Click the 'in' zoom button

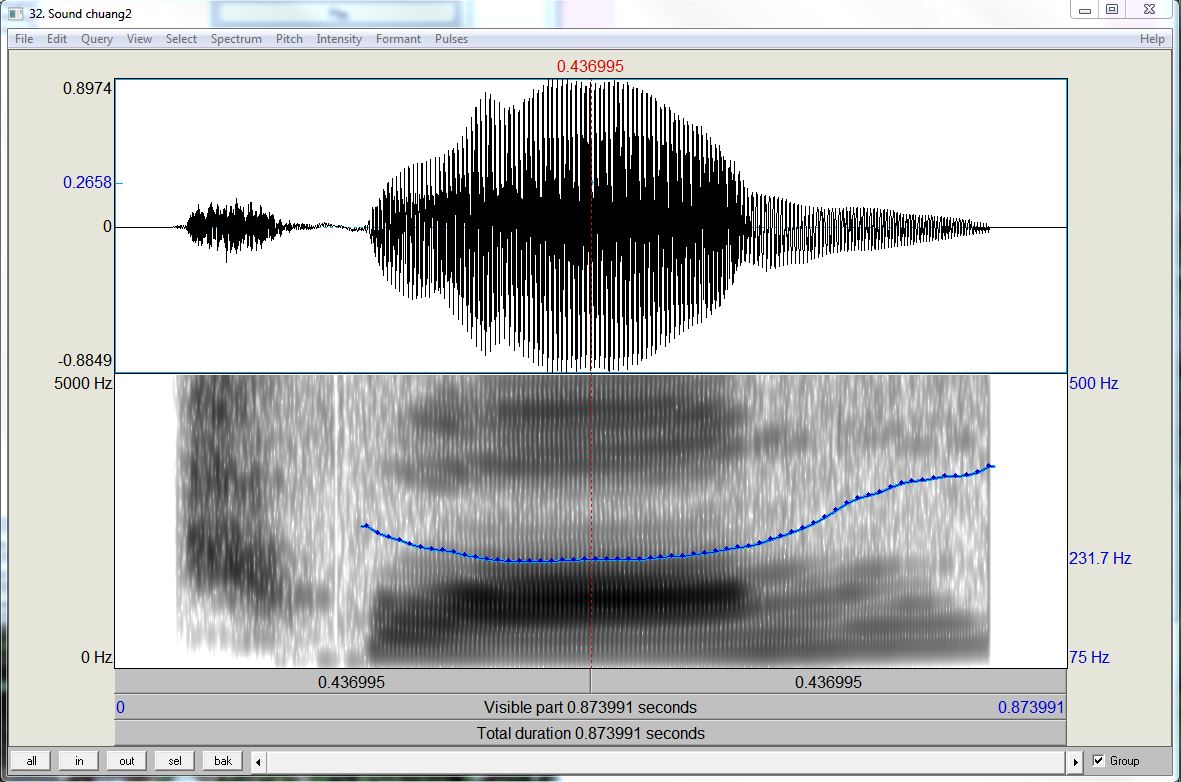[79, 761]
